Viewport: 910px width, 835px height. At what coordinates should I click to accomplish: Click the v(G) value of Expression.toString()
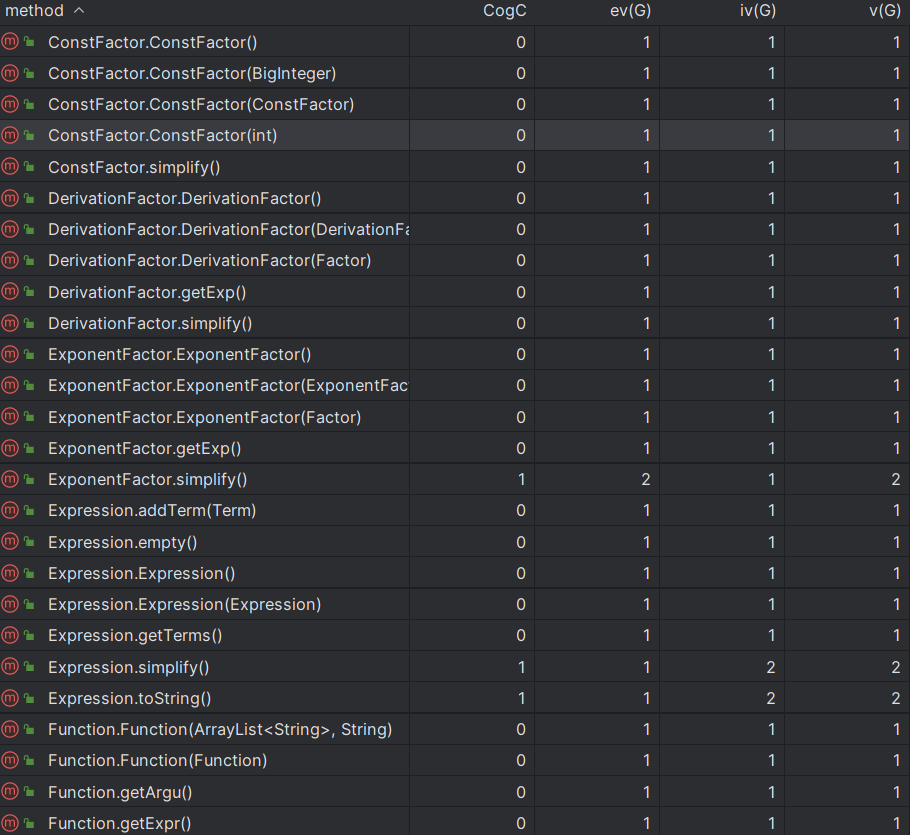point(895,698)
